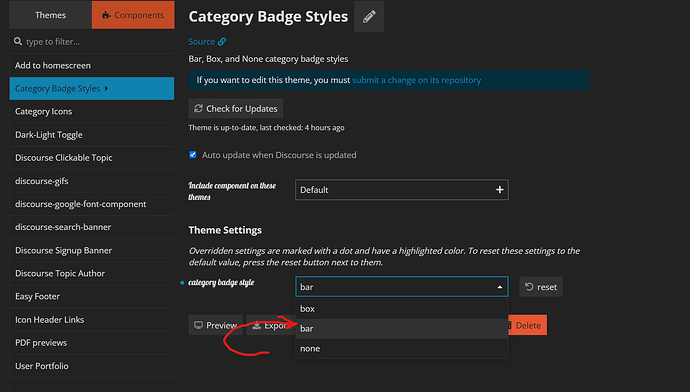Open Category Icons component
This screenshot has width=690, height=392.
92,111
